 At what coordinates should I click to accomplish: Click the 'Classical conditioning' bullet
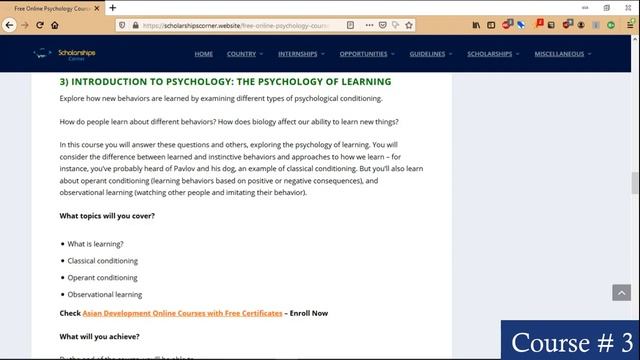[x=102, y=261]
